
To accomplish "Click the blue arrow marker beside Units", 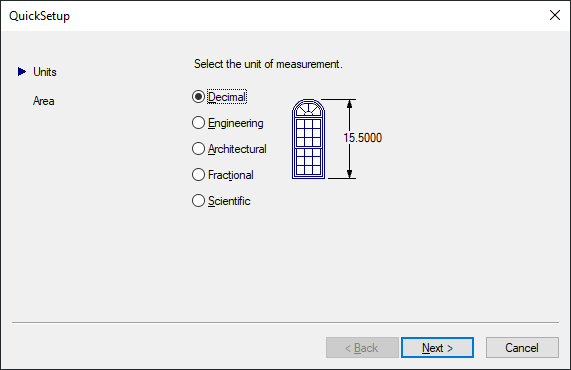I will point(22,71).
